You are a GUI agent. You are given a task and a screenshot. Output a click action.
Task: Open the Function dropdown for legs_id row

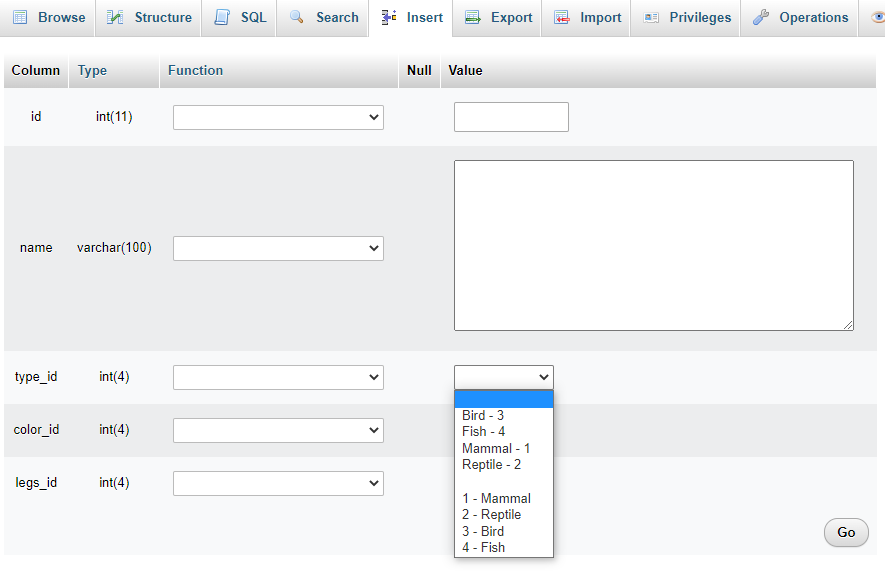click(x=278, y=483)
